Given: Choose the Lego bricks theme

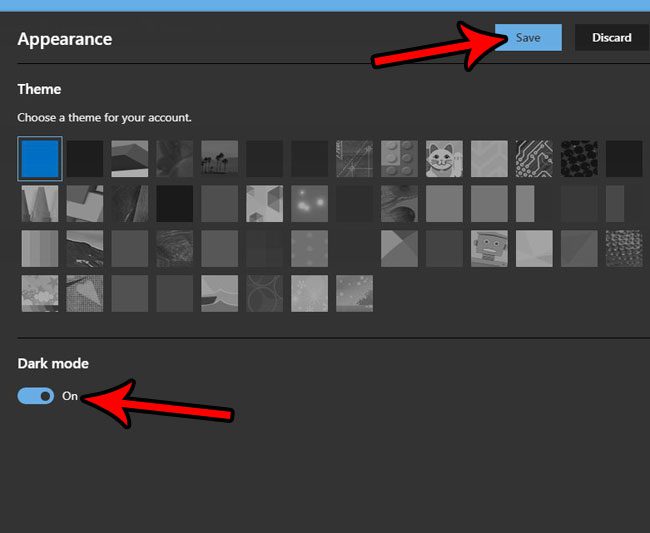Looking at the screenshot, I should [x=399, y=158].
